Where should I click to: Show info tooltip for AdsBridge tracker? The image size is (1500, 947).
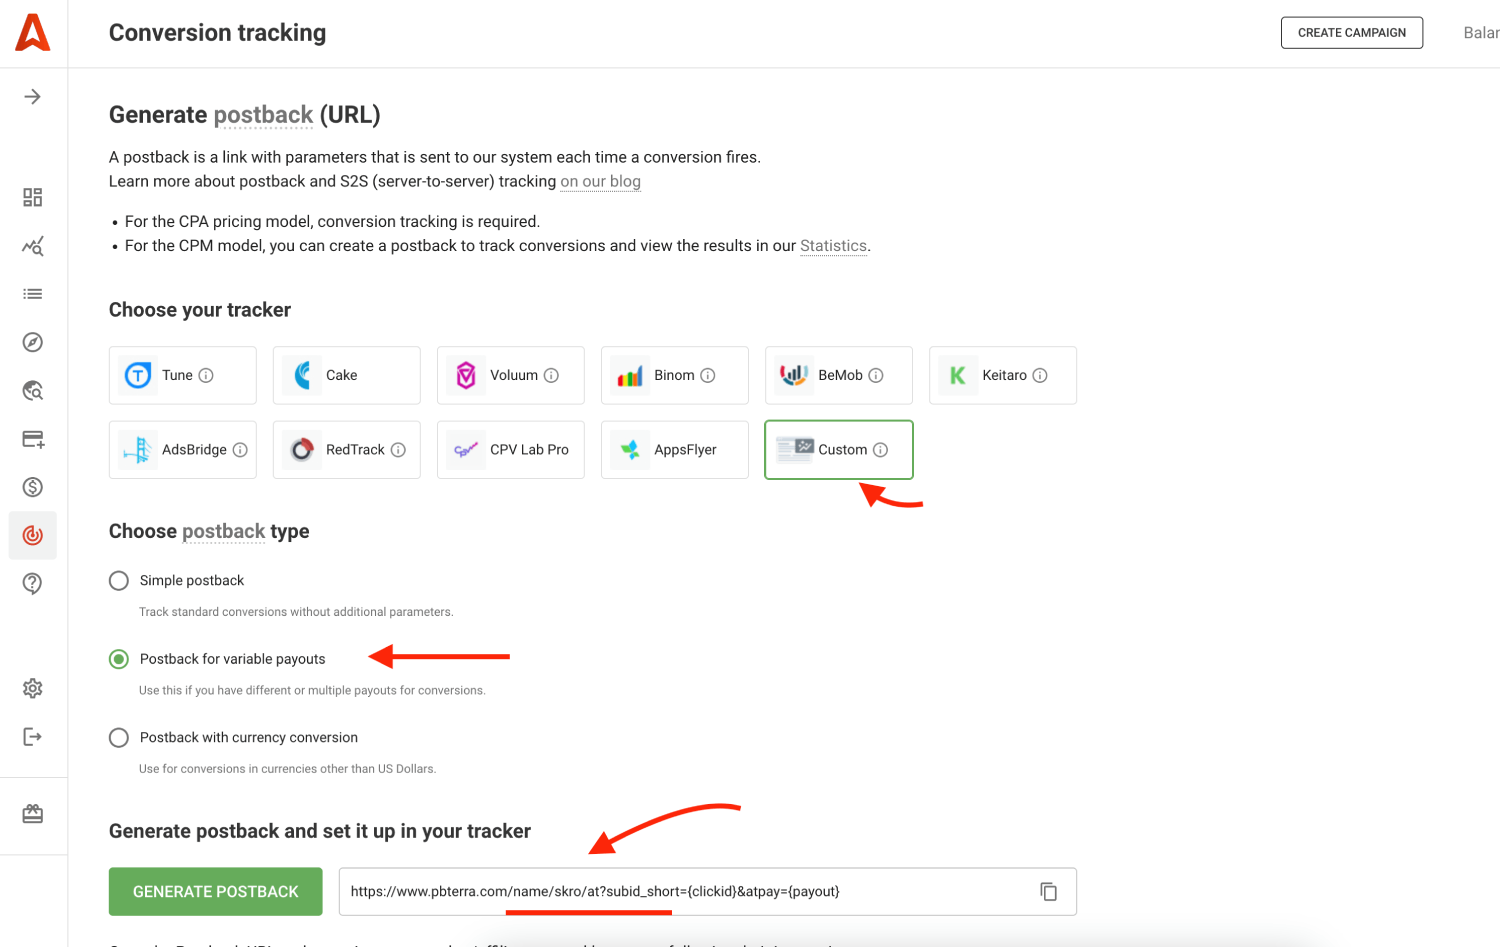(240, 450)
